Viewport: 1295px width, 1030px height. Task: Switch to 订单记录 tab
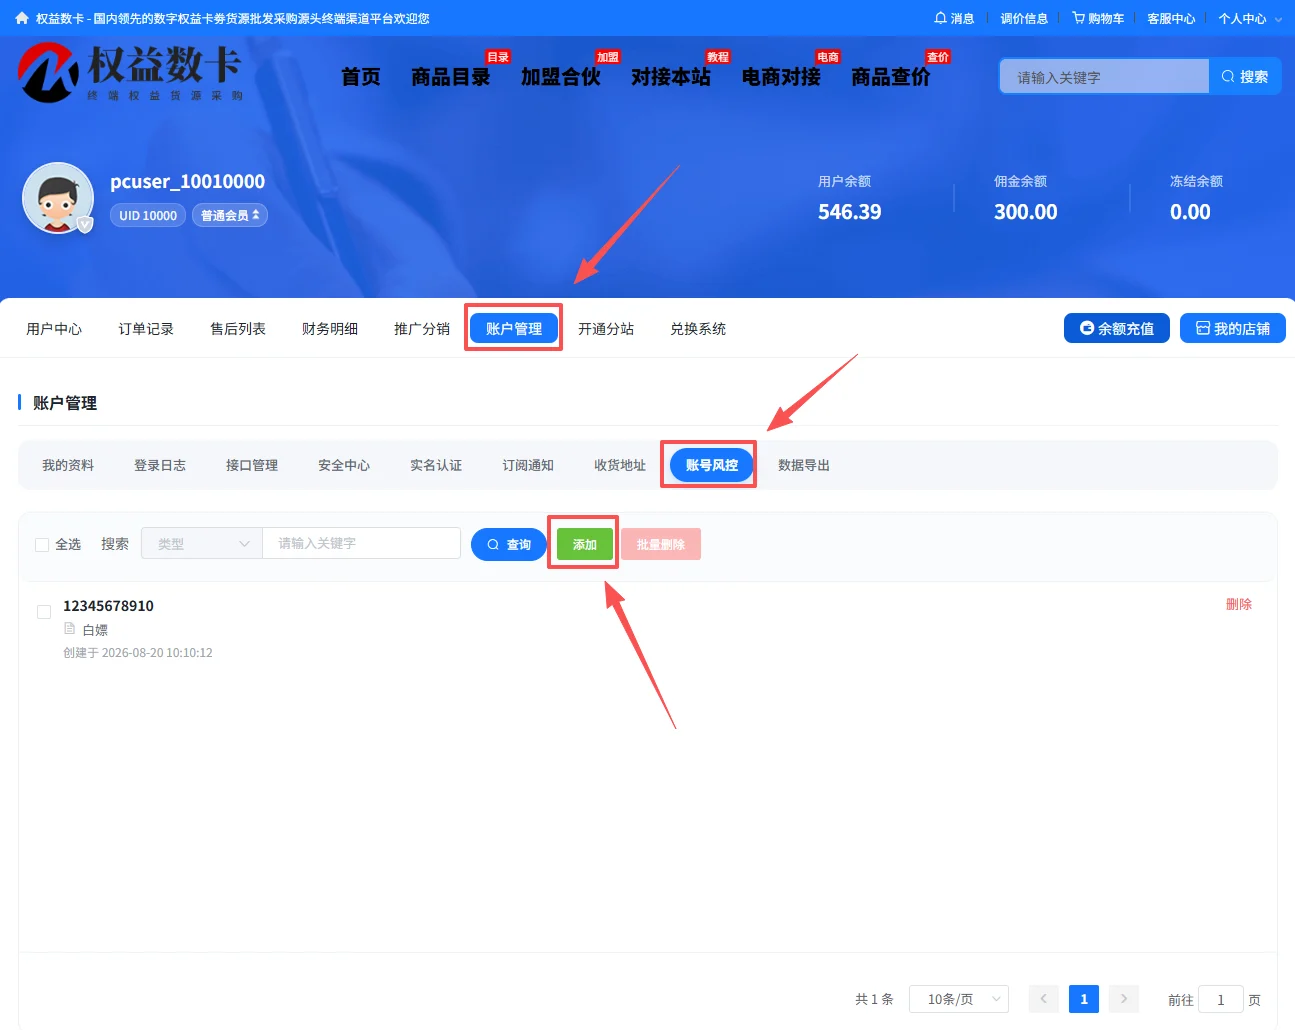click(x=146, y=328)
